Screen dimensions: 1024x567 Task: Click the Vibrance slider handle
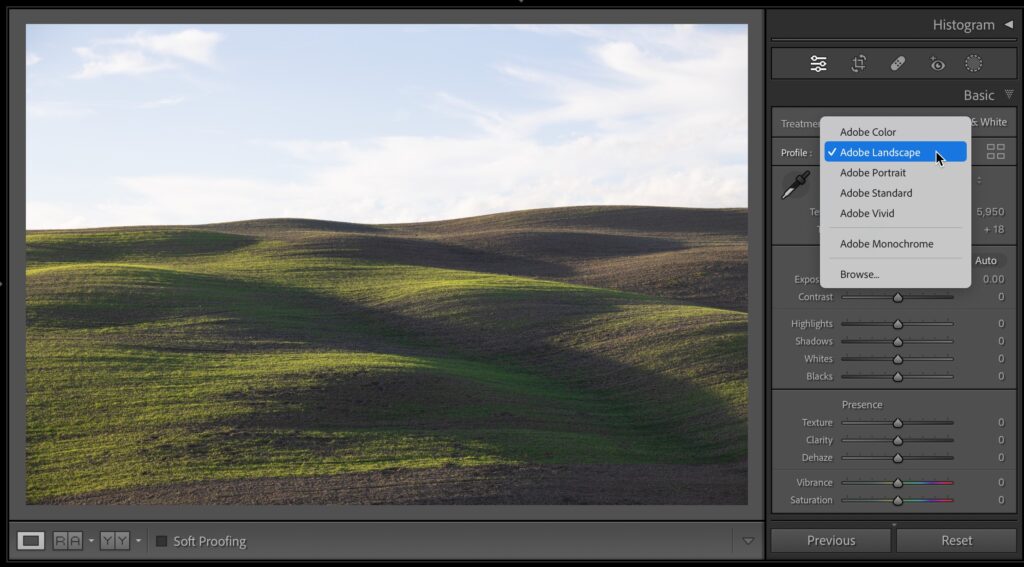[x=897, y=483]
